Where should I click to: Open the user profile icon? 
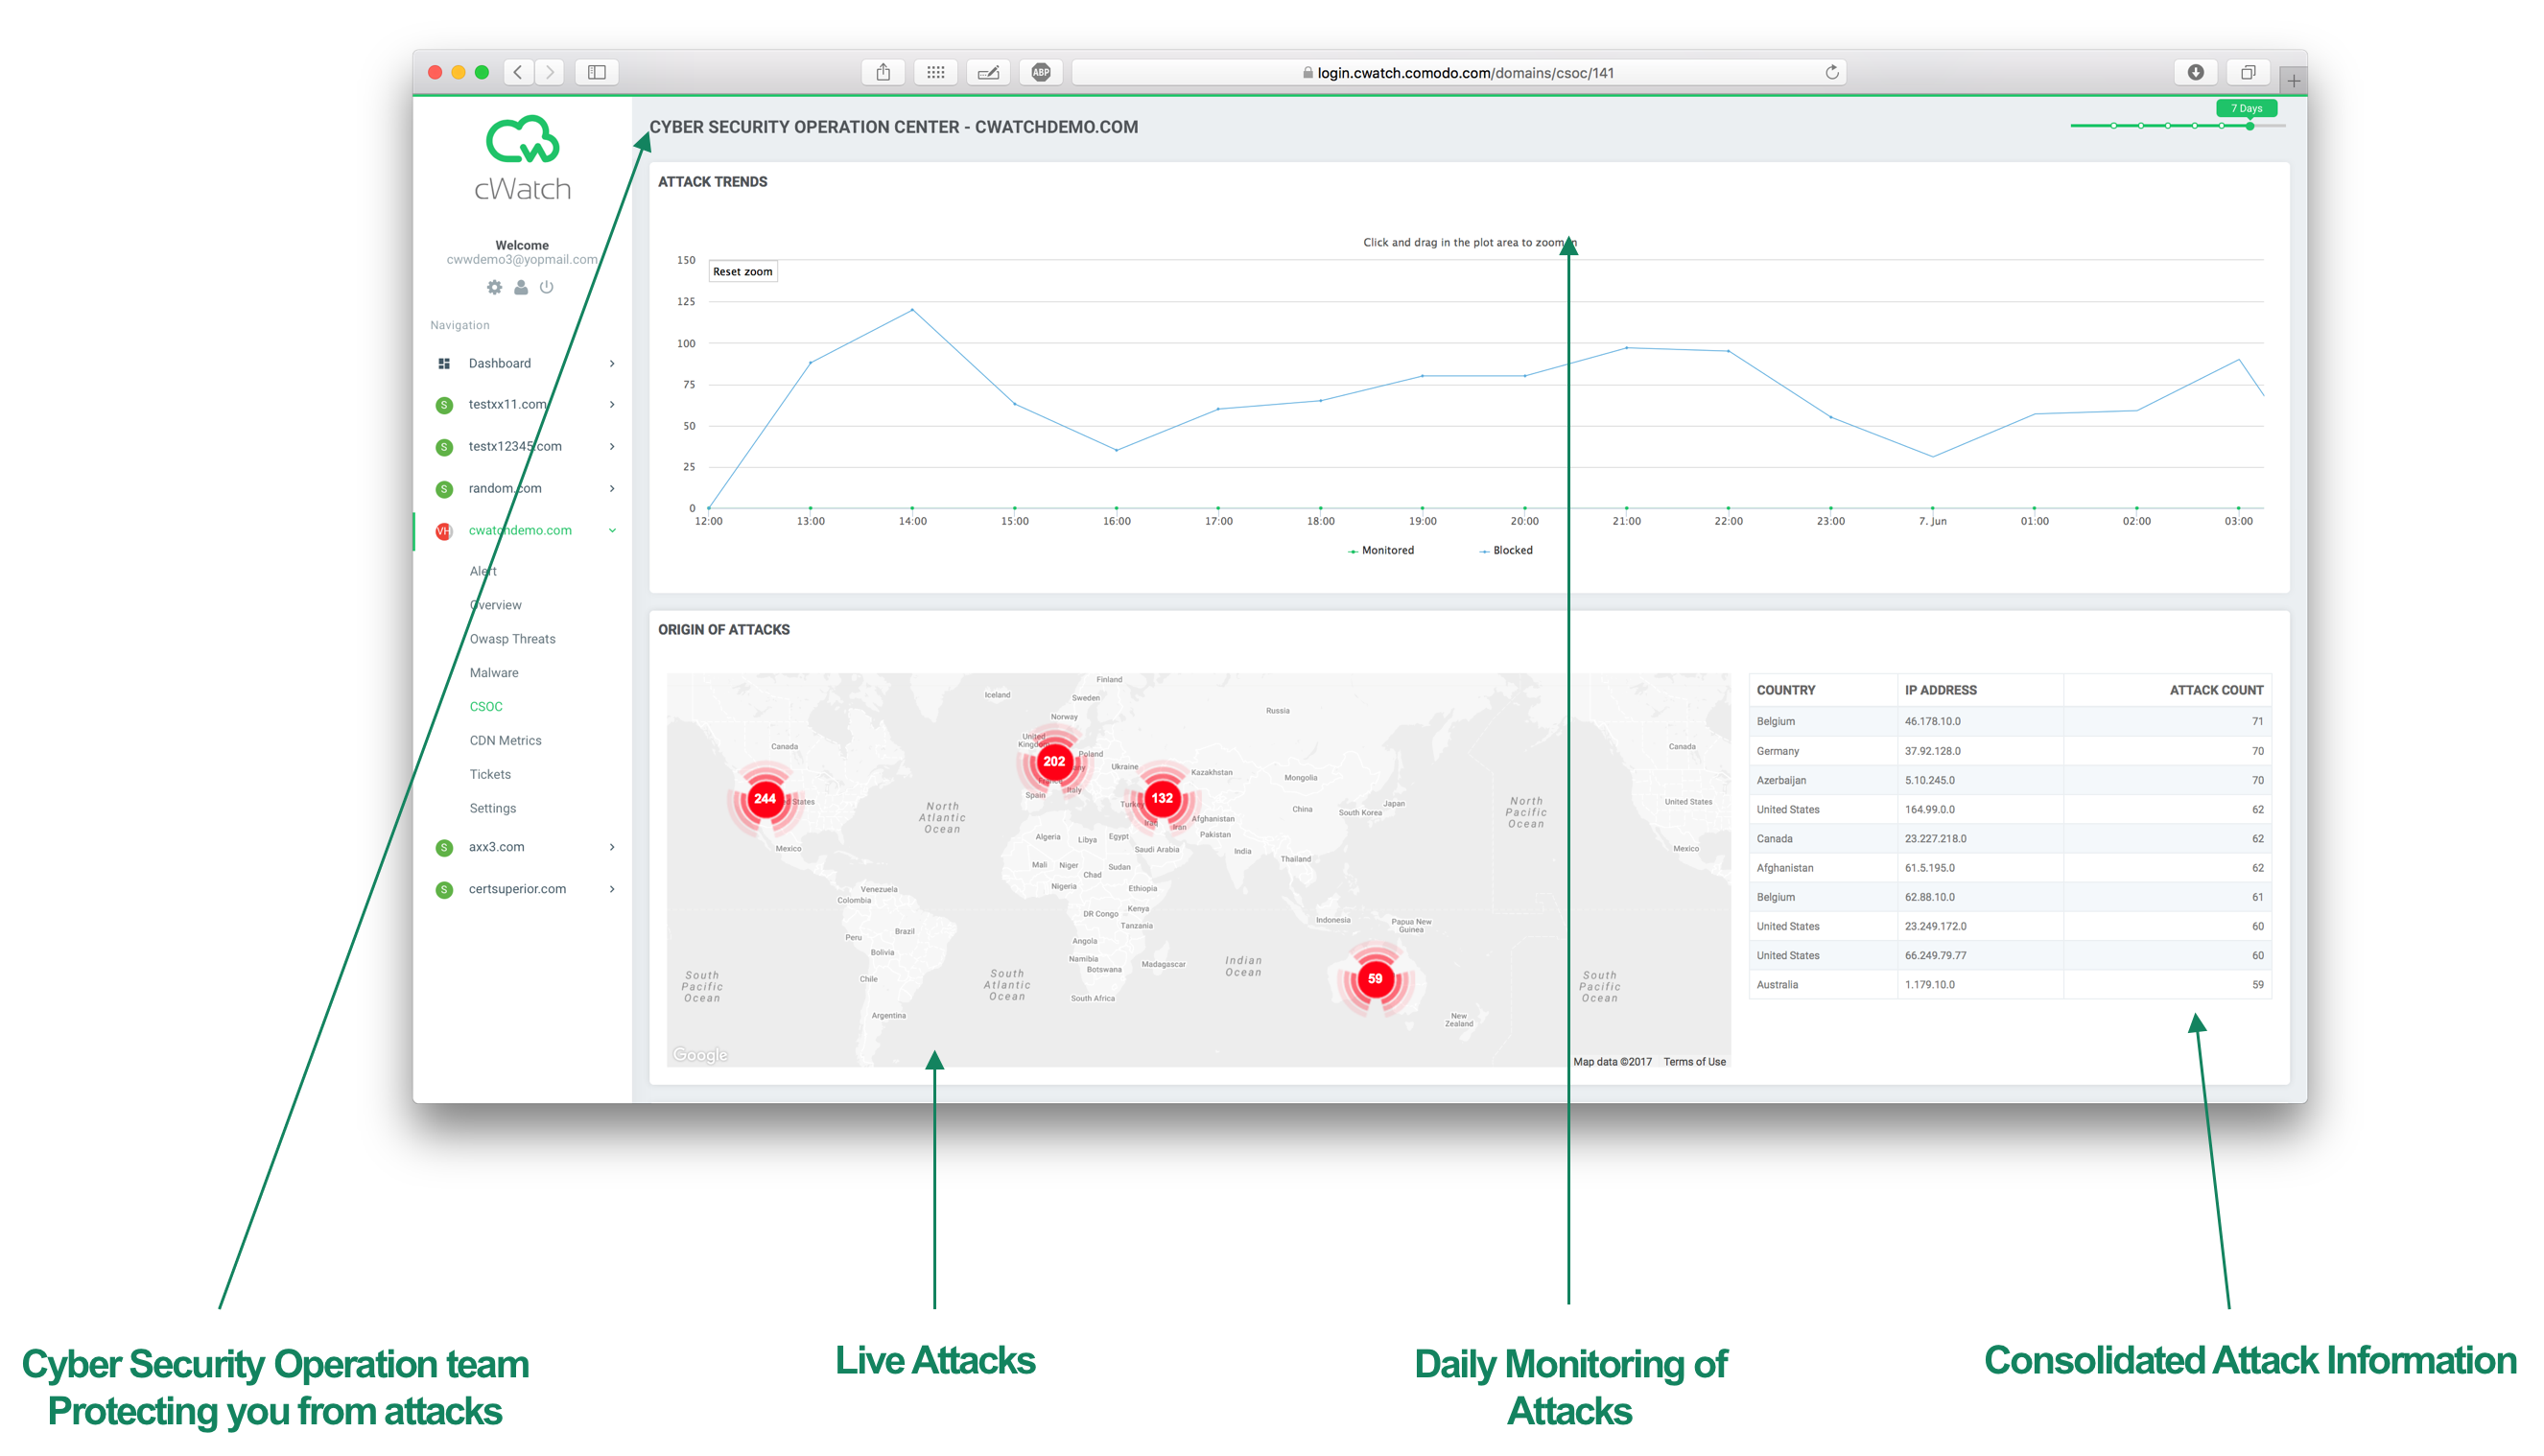point(521,287)
